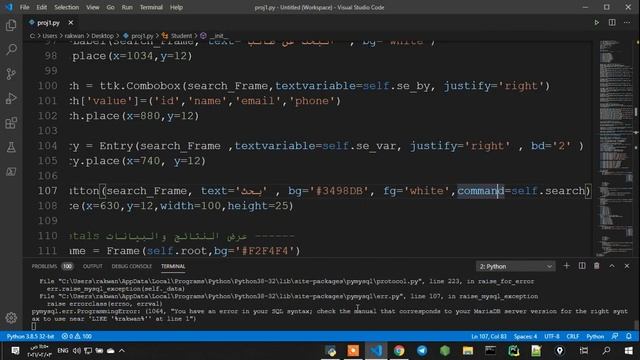
Task: Split the terminal panel
Action: click(582, 266)
